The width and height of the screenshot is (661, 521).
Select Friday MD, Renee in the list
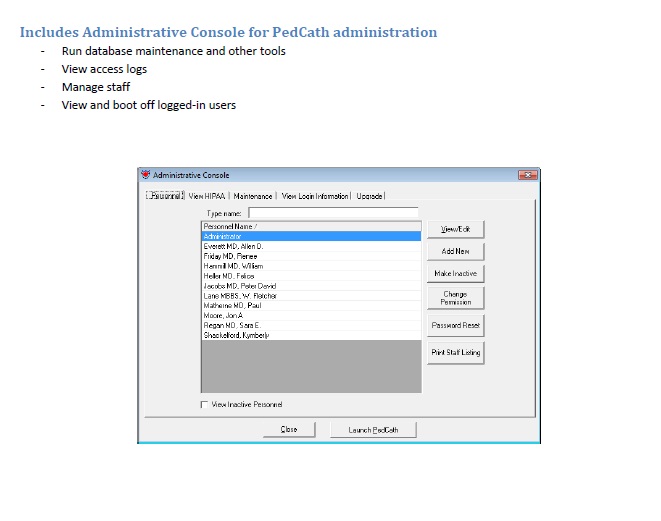point(312,256)
